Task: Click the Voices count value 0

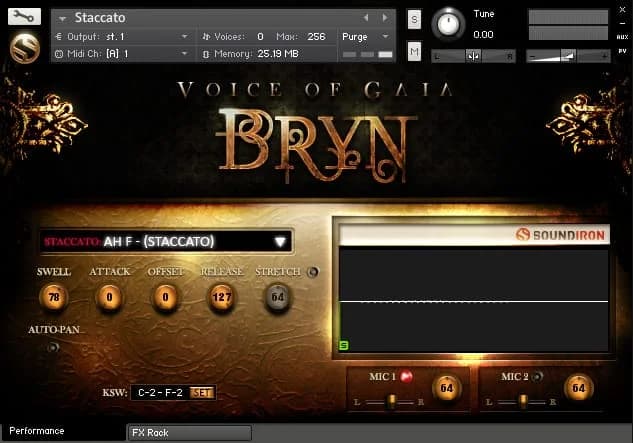Action: point(260,37)
